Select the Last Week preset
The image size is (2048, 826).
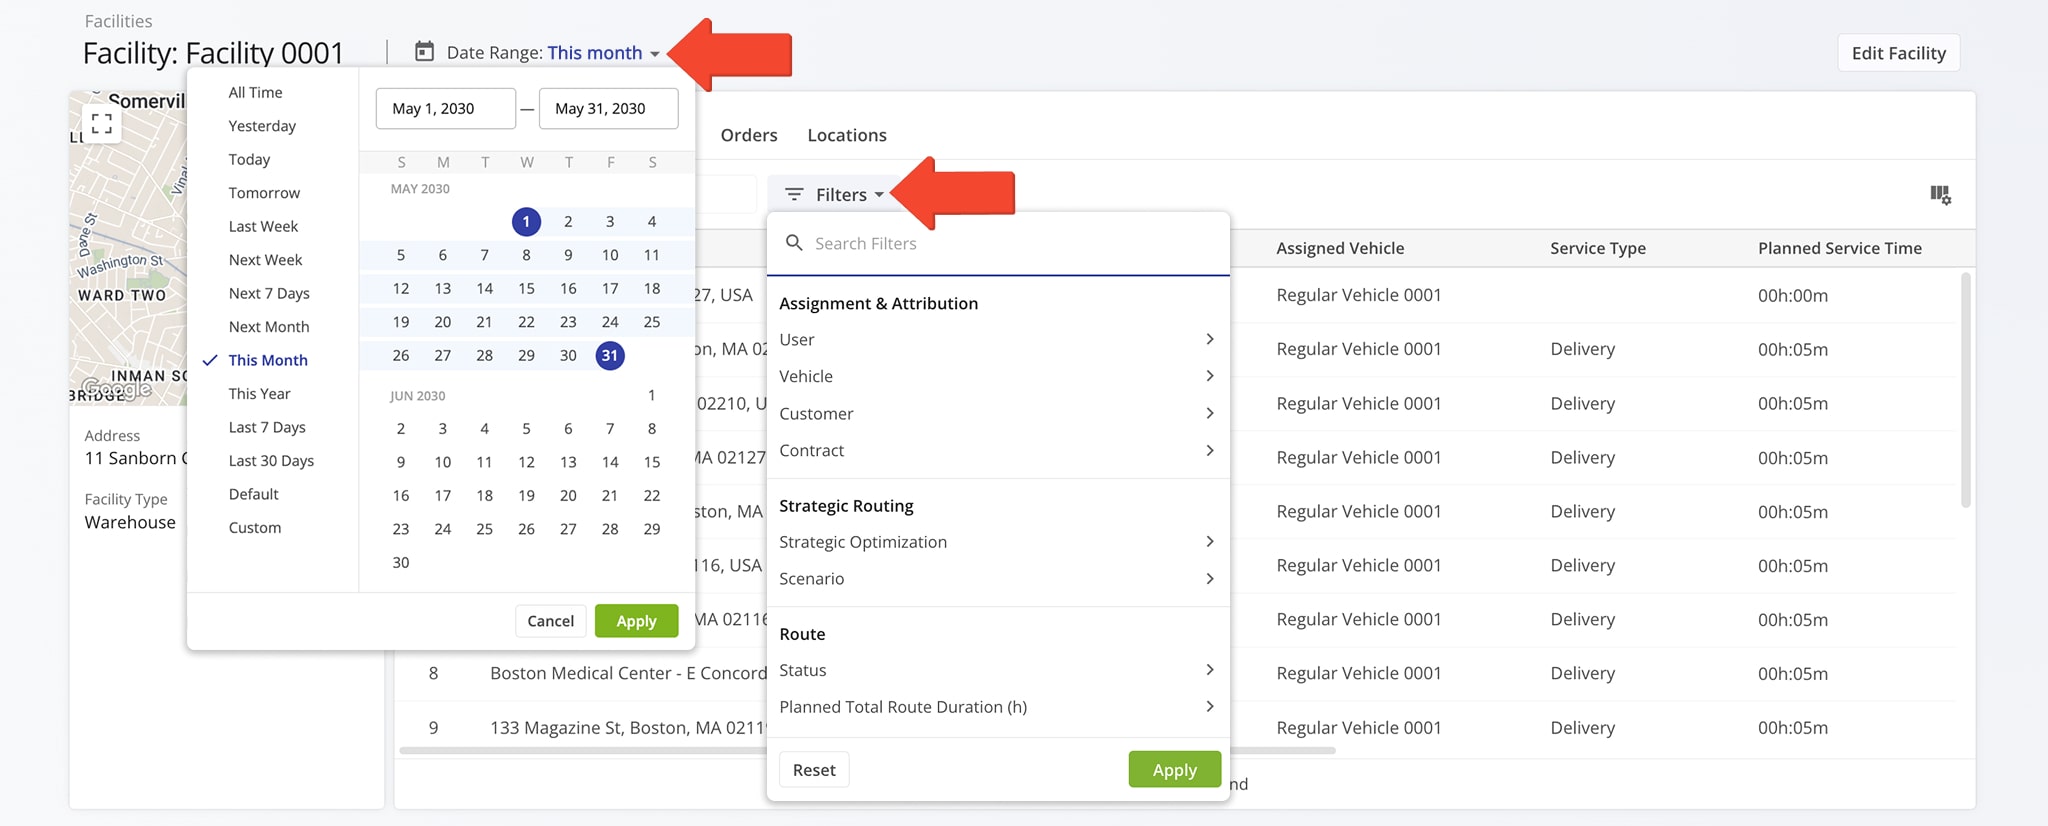click(263, 226)
